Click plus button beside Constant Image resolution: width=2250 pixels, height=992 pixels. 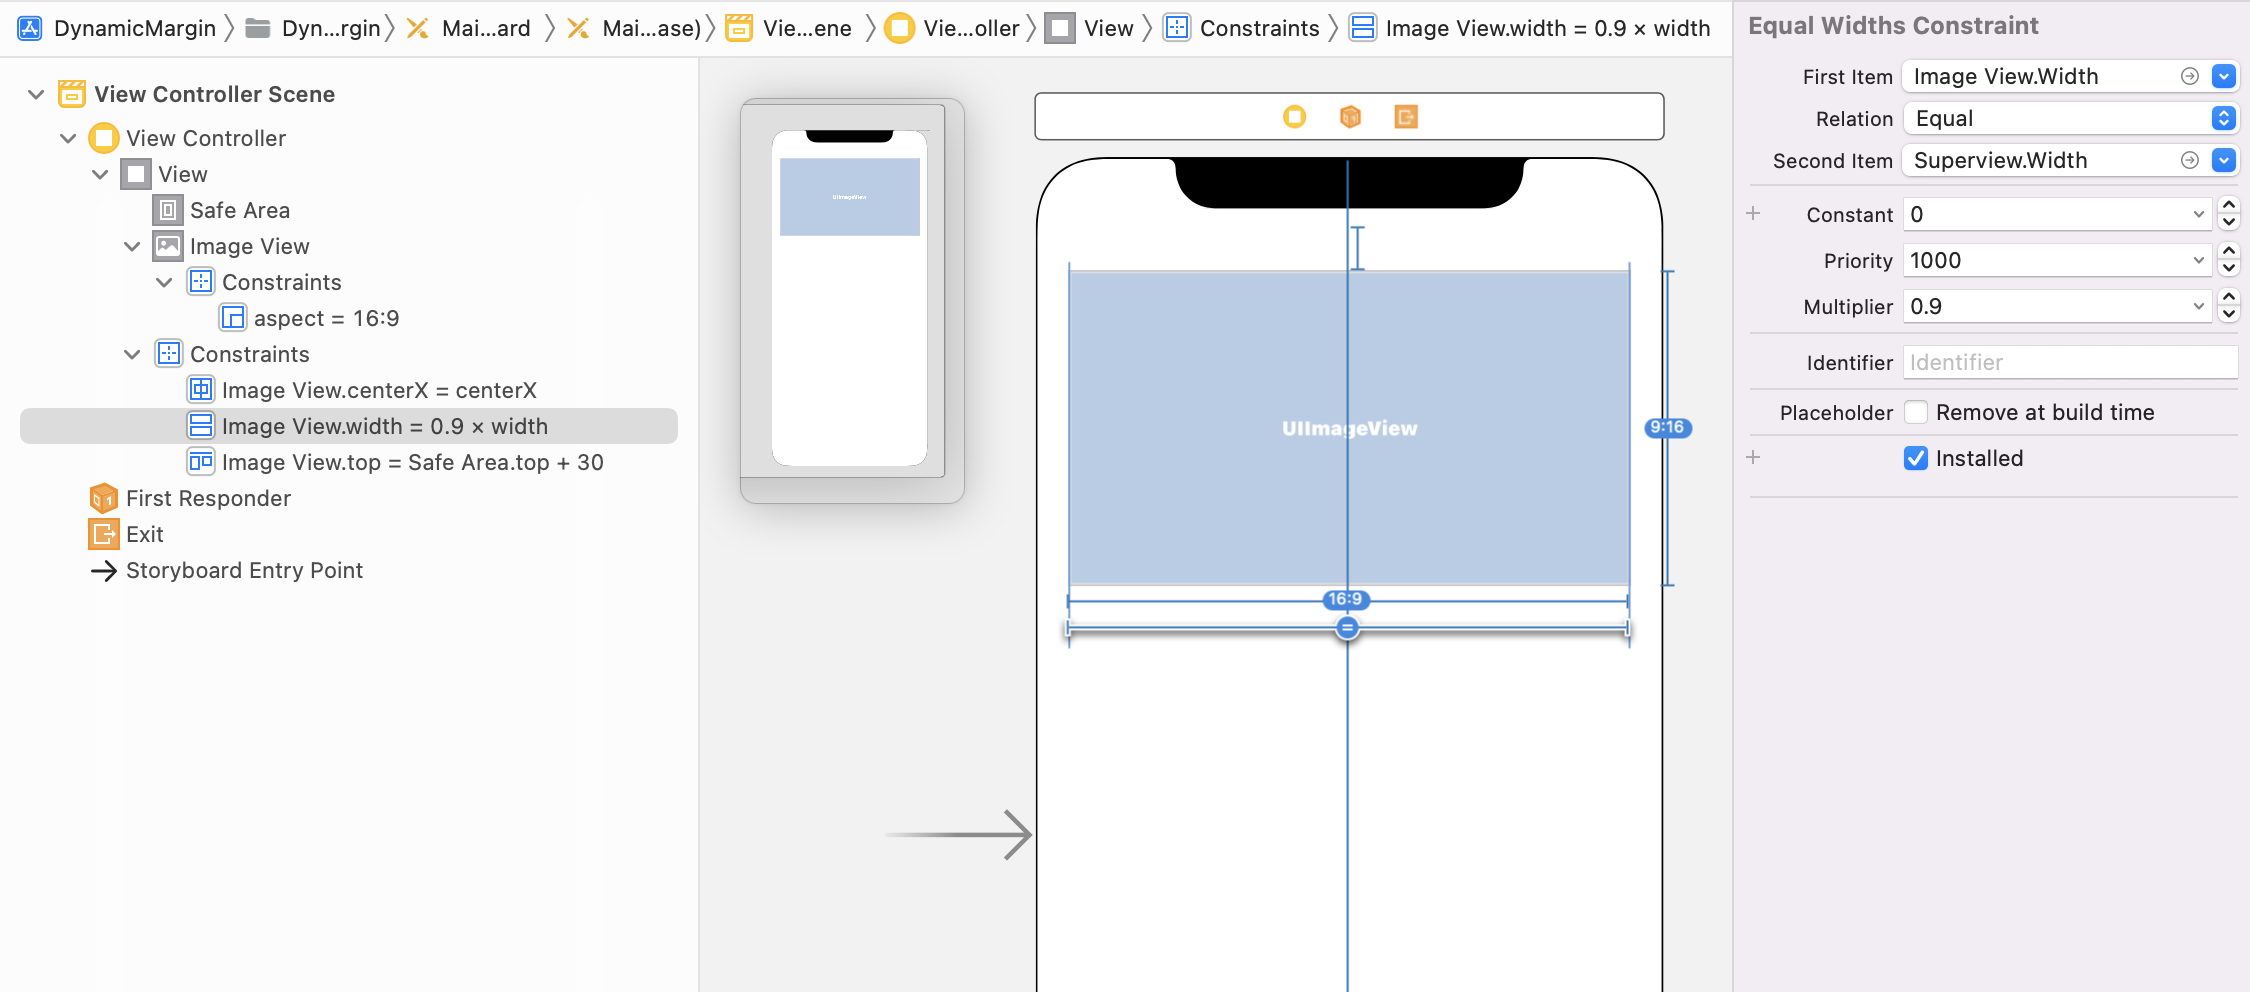point(1753,213)
